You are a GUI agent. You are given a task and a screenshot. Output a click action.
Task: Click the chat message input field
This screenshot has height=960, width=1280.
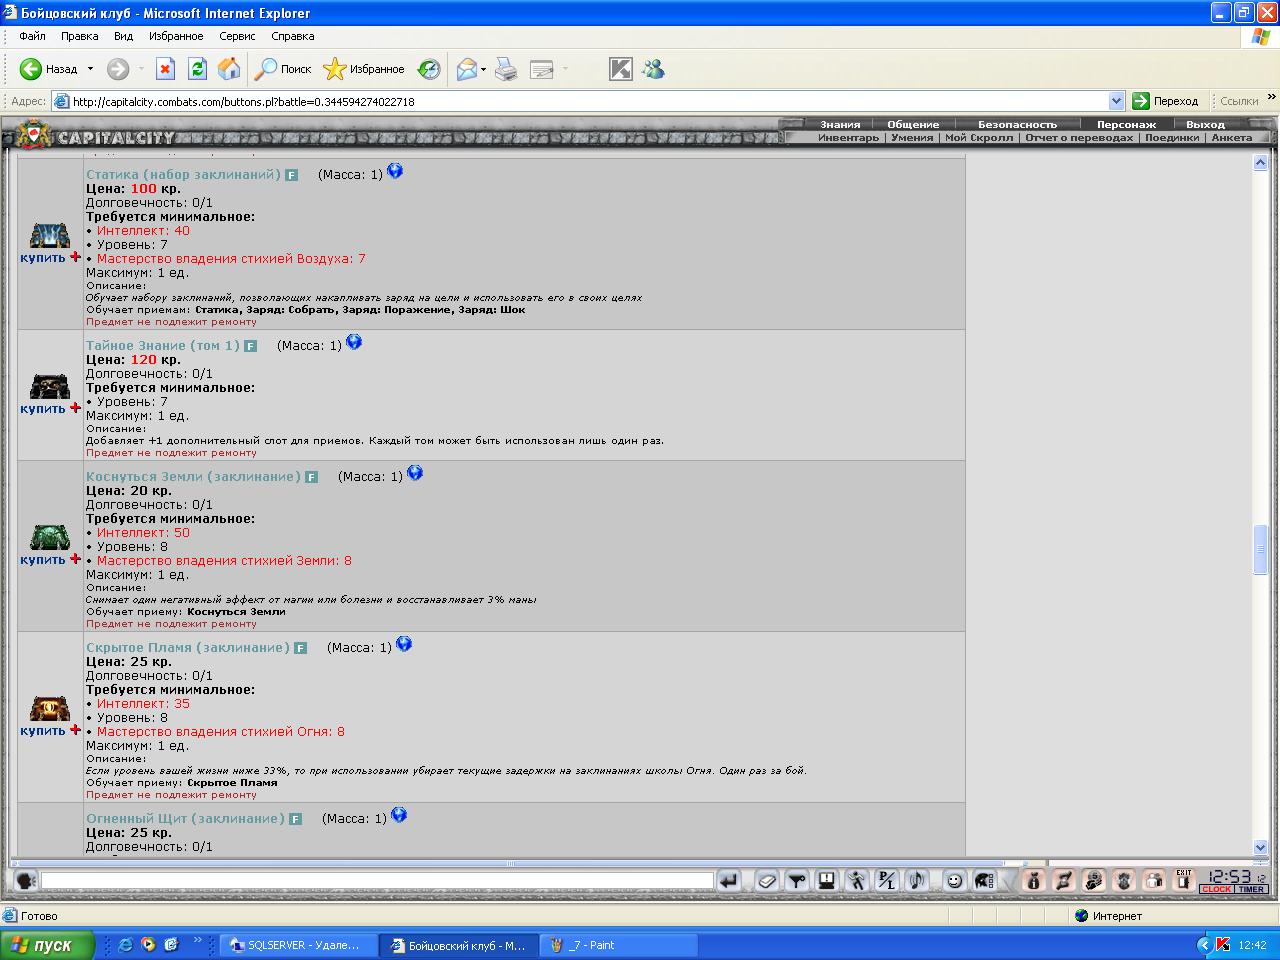point(377,881)
